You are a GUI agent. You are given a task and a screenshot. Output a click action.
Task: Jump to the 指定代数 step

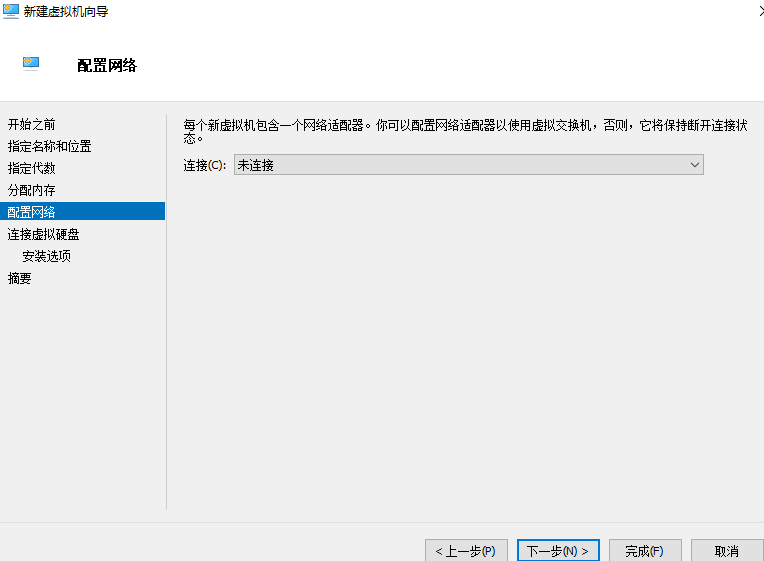tap(32, 168)
